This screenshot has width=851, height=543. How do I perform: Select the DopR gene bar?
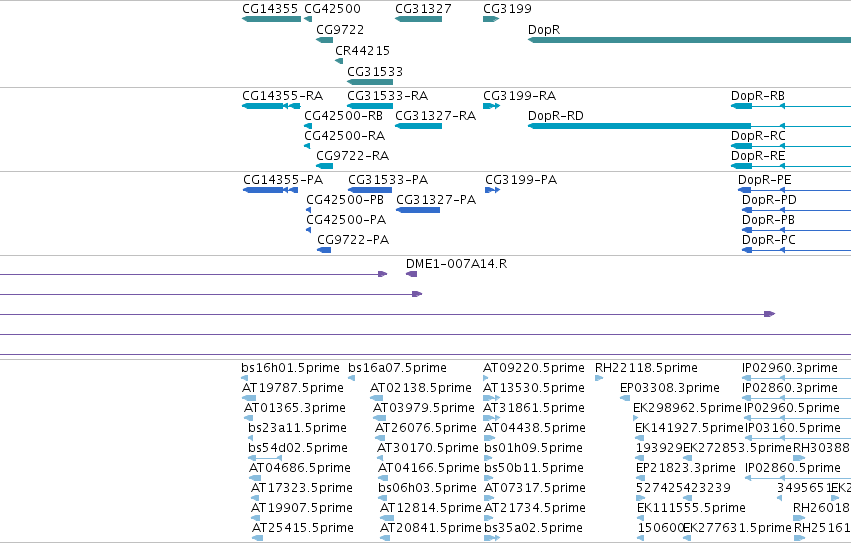[x=689, y=40]
